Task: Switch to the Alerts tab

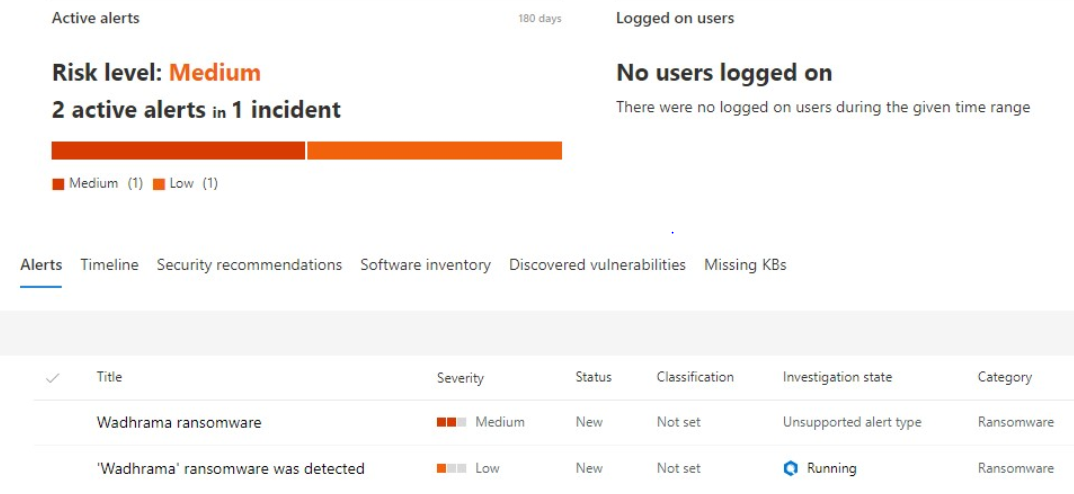Action: [x=41, y=265]
